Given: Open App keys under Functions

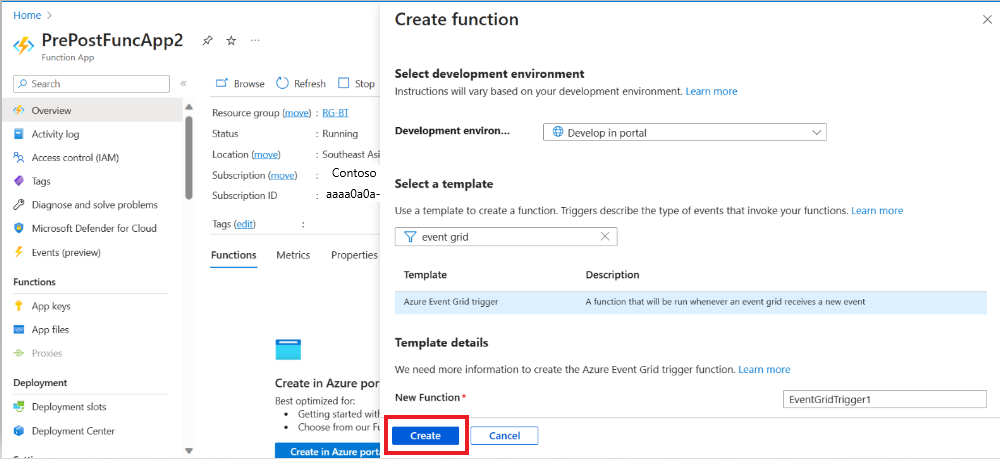Looking at the screenshot, I should [51, 306].
